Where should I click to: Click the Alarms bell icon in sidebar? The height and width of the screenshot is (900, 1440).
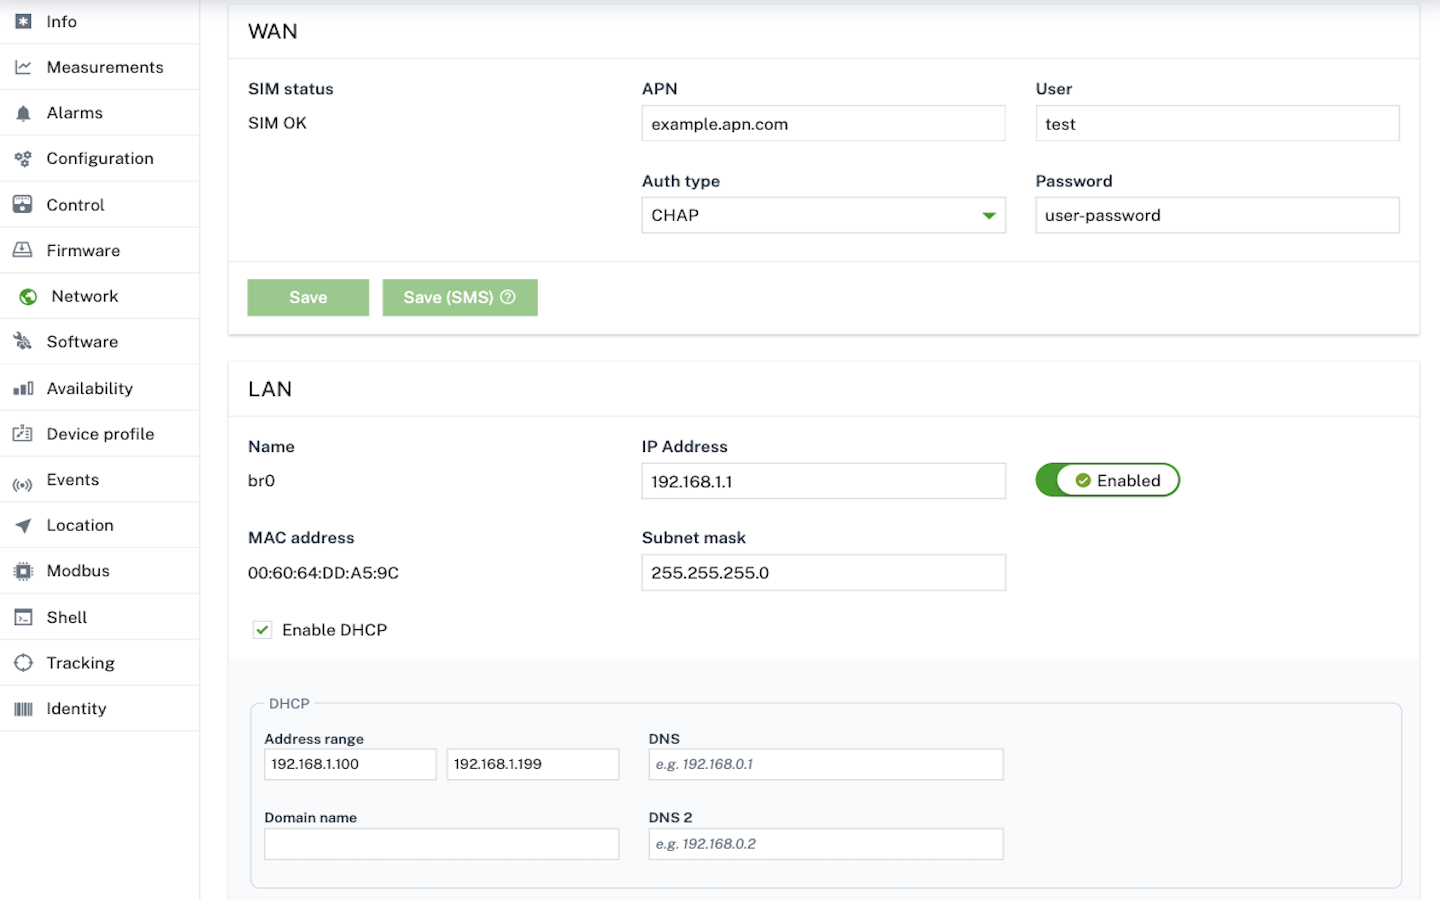(x=23, y=114)
